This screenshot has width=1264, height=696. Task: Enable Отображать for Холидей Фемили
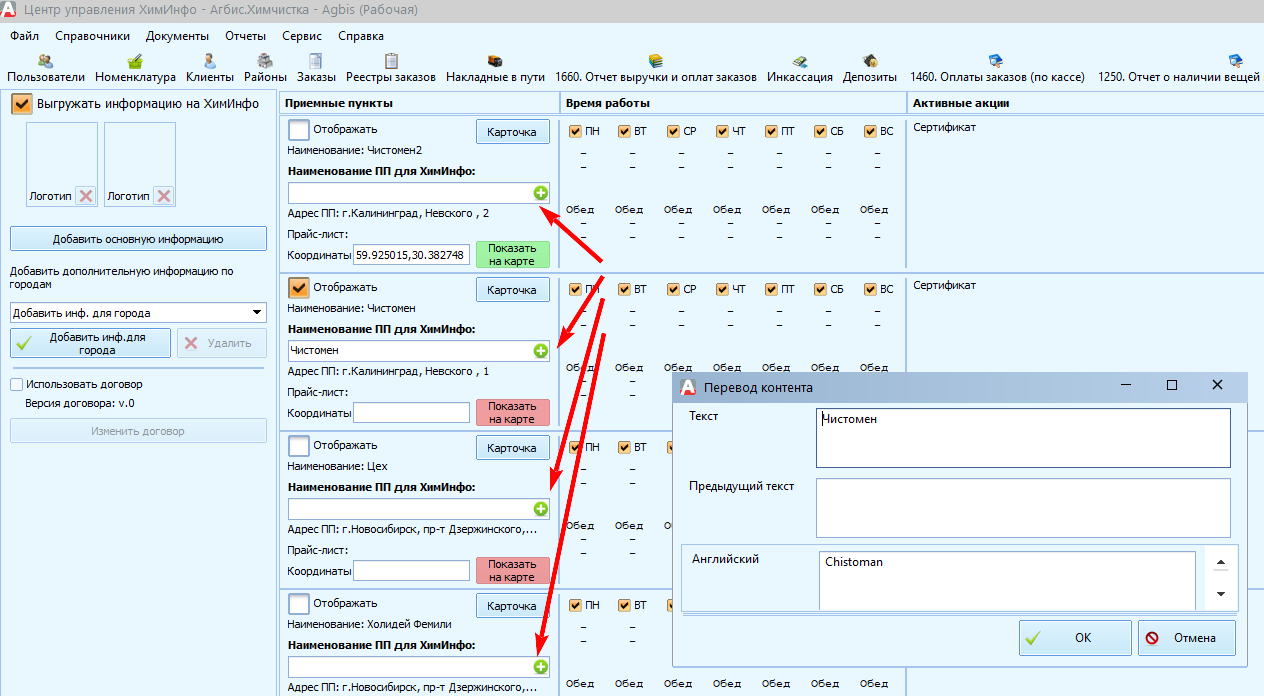click(298, 604)
